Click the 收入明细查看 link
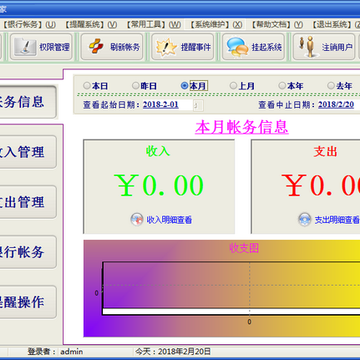 (169, 220)
